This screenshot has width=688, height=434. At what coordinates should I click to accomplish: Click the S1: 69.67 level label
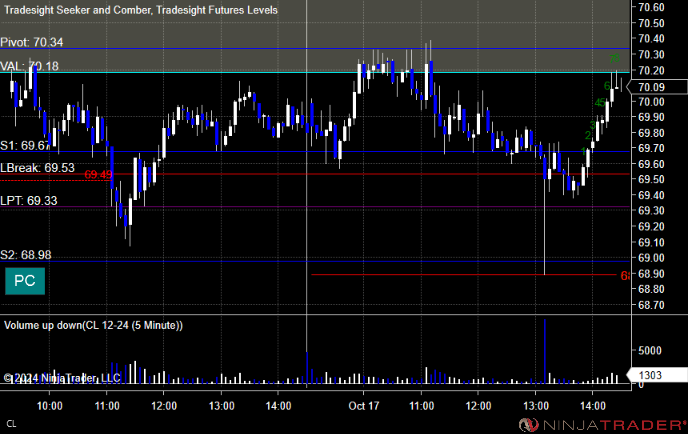tap(25, 146)
